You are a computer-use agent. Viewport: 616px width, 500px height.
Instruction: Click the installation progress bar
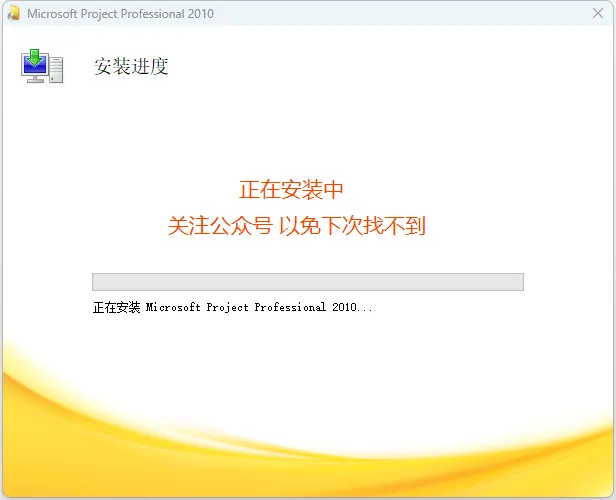(308, 282)
